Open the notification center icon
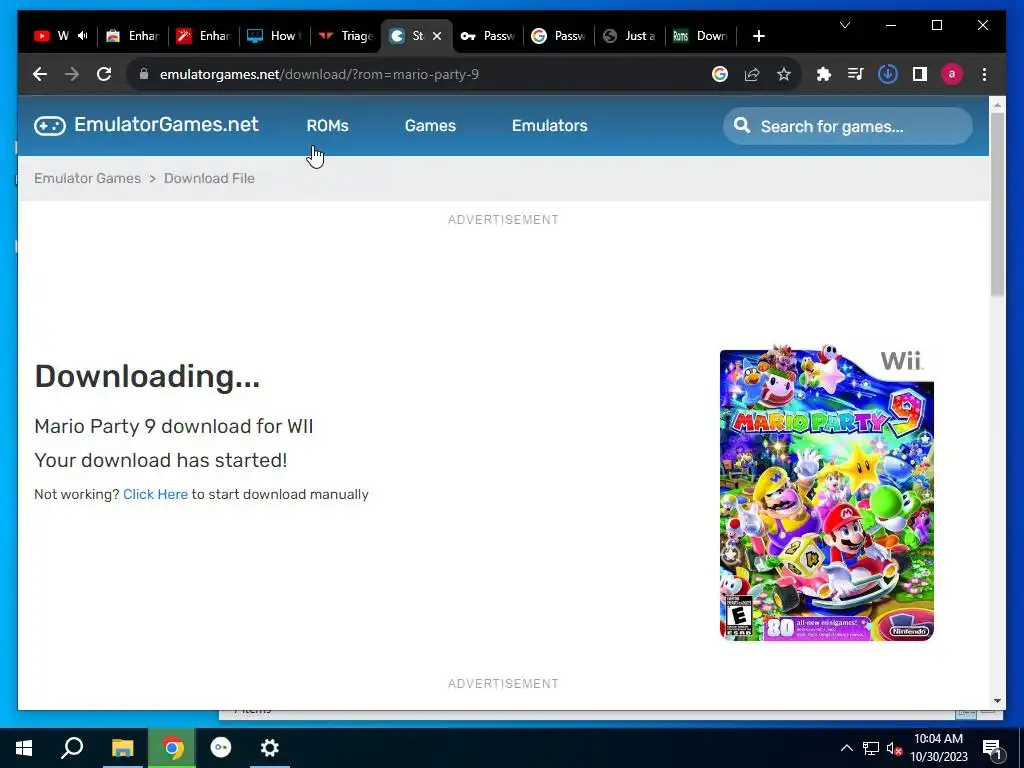1024x768 pixels. coord(992,748)
